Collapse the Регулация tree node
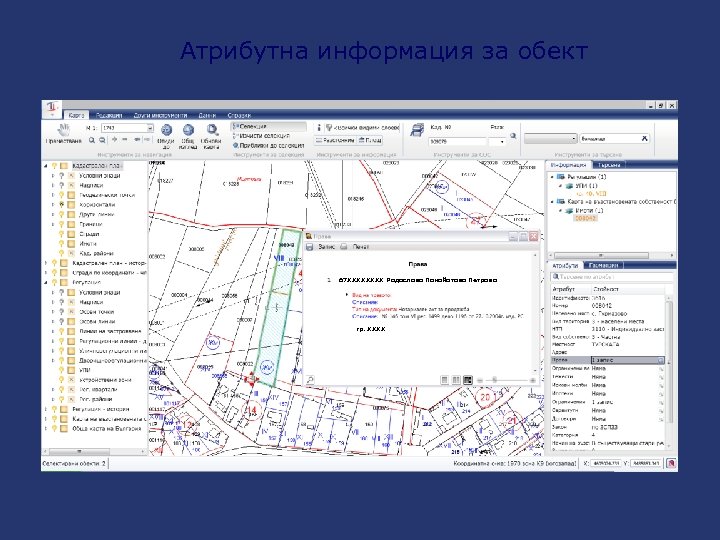720x540 pixels. click(46, 283)
